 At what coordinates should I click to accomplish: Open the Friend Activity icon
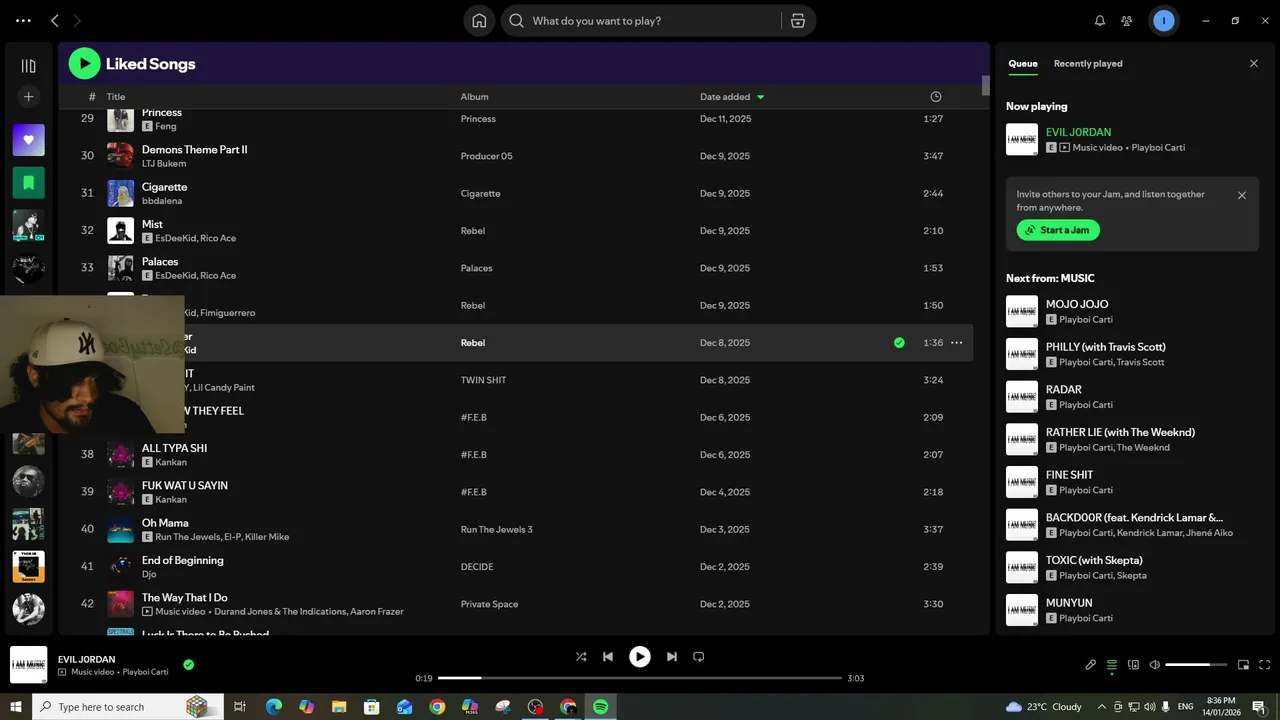tap(1127, 21)
